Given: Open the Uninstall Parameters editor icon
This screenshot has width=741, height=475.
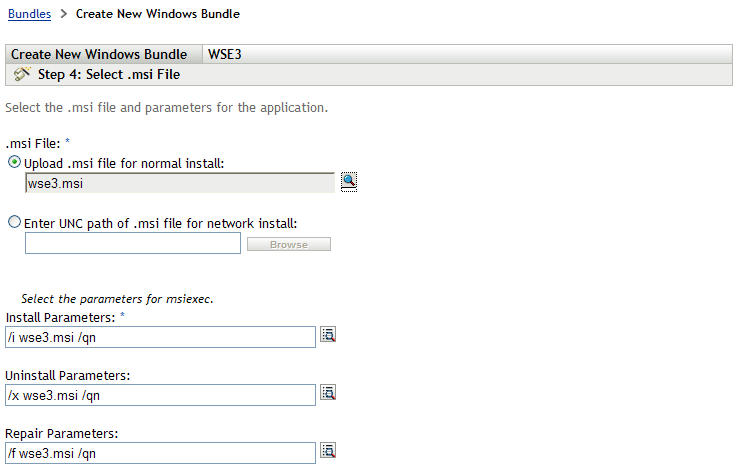Looking at the screenshot, I should [x=327, y=393].
